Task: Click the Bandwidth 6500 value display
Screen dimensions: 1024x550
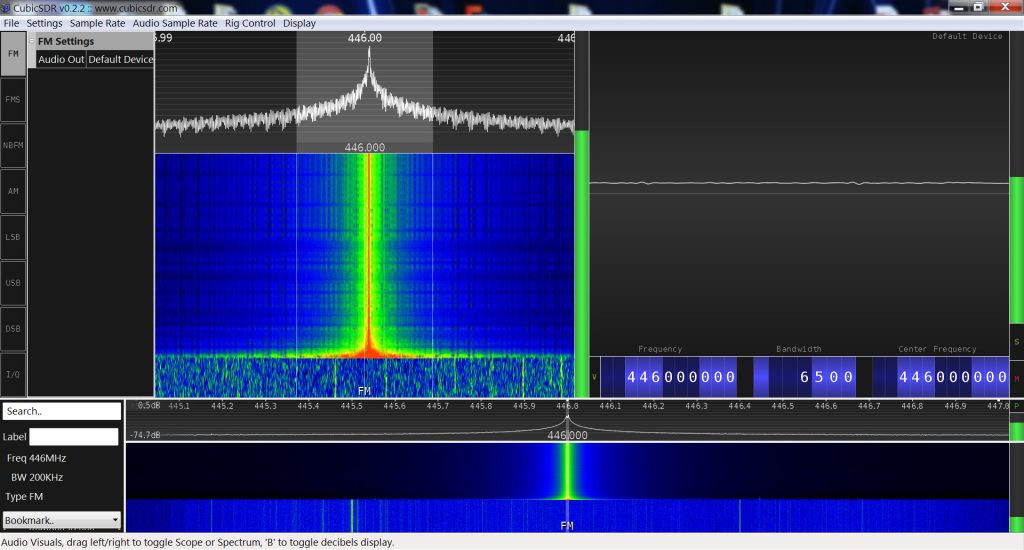Action: point(826,377)
